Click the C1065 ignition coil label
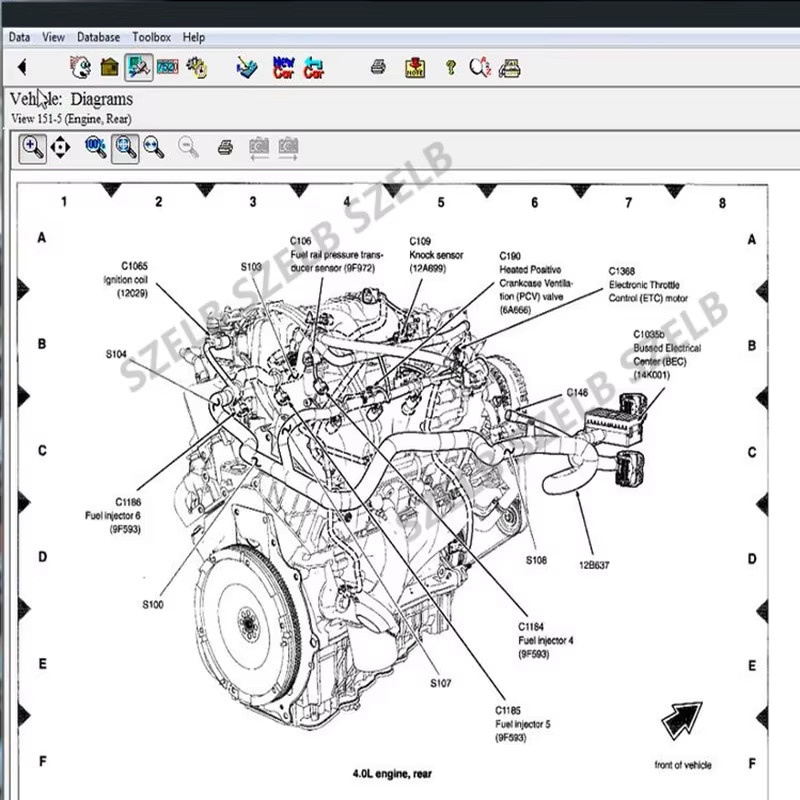 [x=127, y=280]
